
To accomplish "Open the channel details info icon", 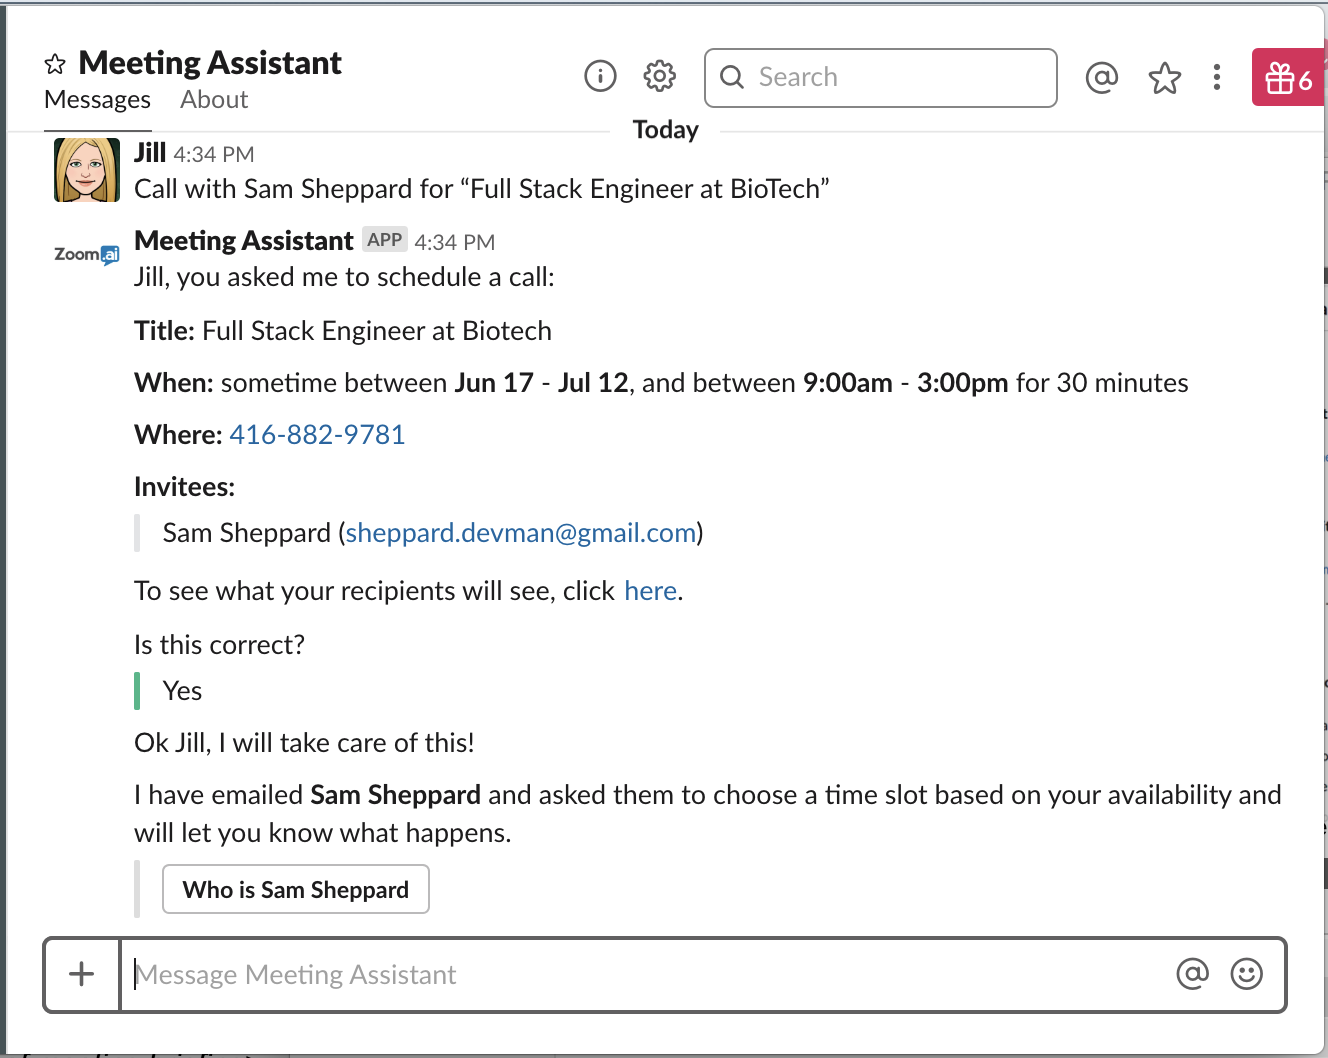I will point(600,76).
